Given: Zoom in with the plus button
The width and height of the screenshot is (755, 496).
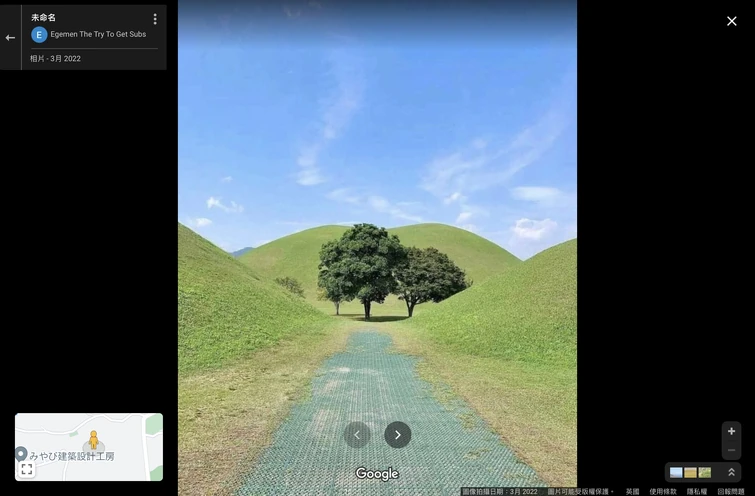Looking at the screenshot, I should click(731, 431).
